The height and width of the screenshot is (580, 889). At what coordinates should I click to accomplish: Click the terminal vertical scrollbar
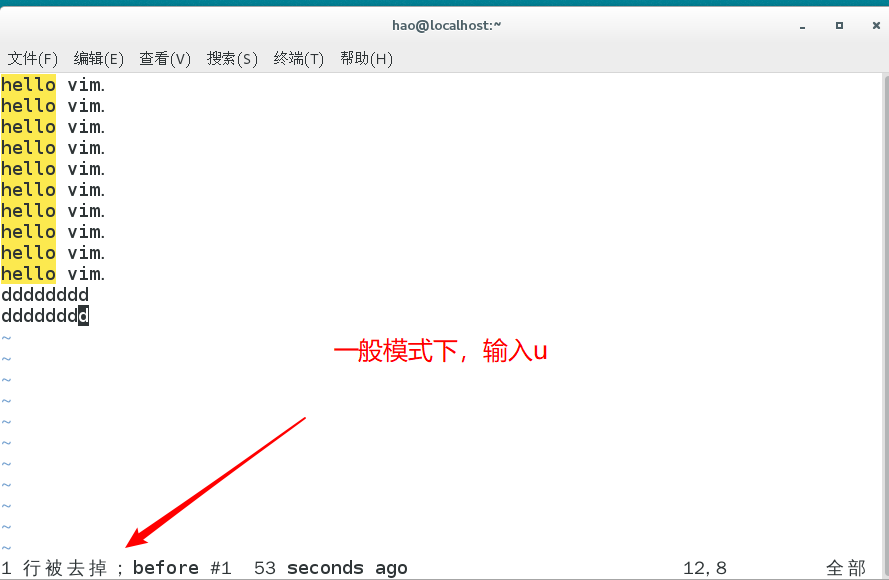click(886, 325)
